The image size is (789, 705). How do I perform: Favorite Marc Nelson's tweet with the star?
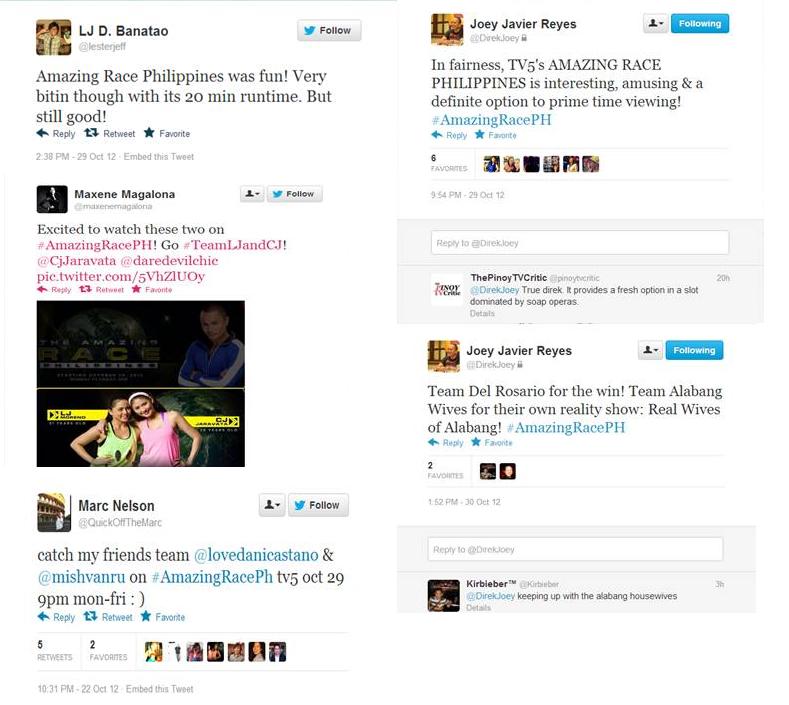(x=146, y=616)
